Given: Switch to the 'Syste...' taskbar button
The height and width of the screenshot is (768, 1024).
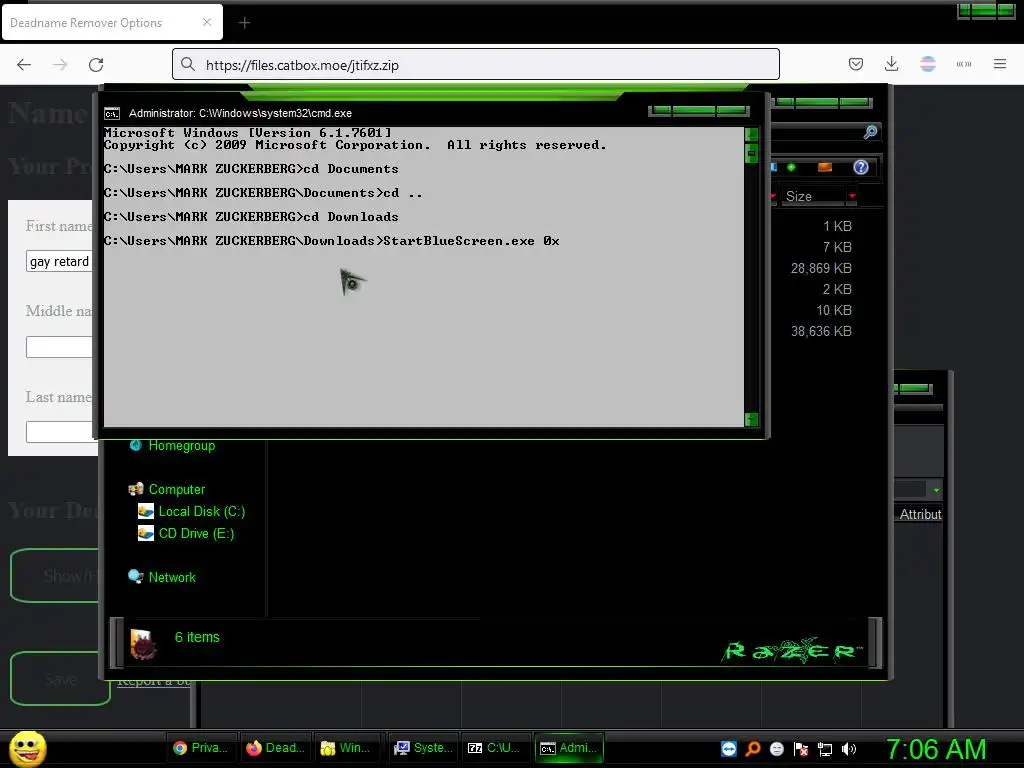Looking at the screenshot, I should pyautogui.click(x=423, y=748).
